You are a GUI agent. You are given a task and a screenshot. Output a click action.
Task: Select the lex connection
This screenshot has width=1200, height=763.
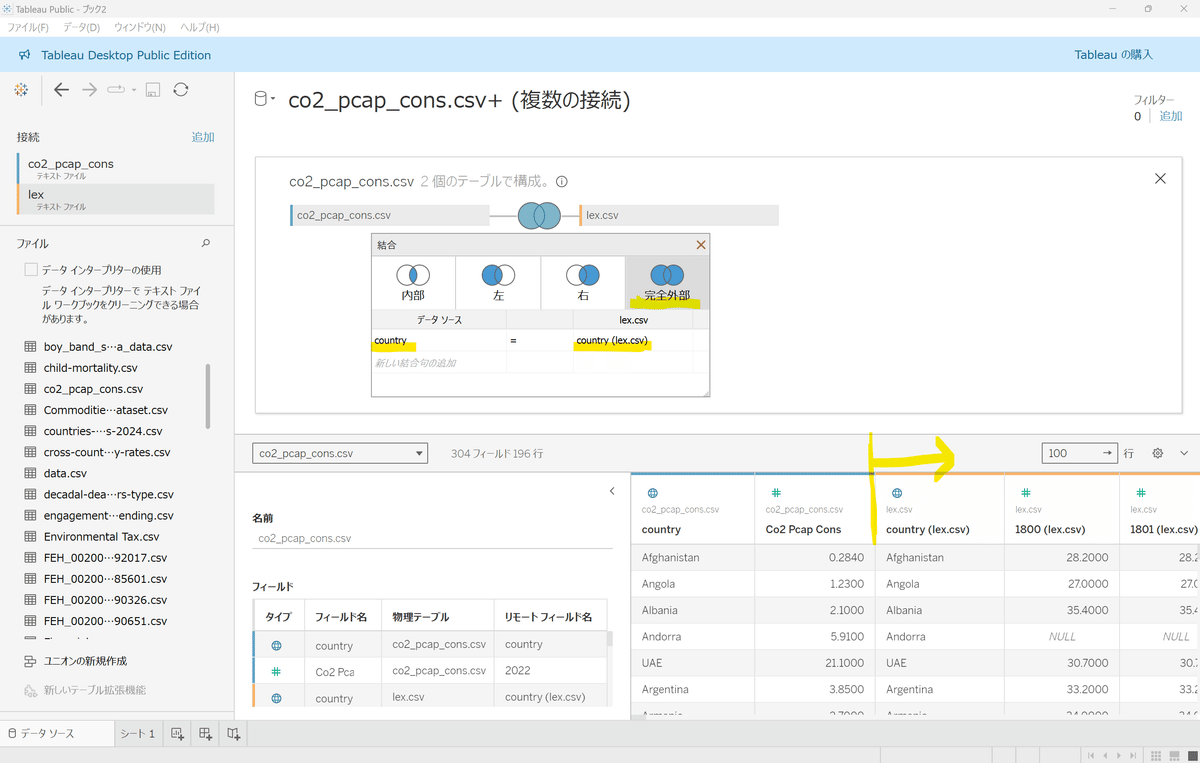[115, 199]
